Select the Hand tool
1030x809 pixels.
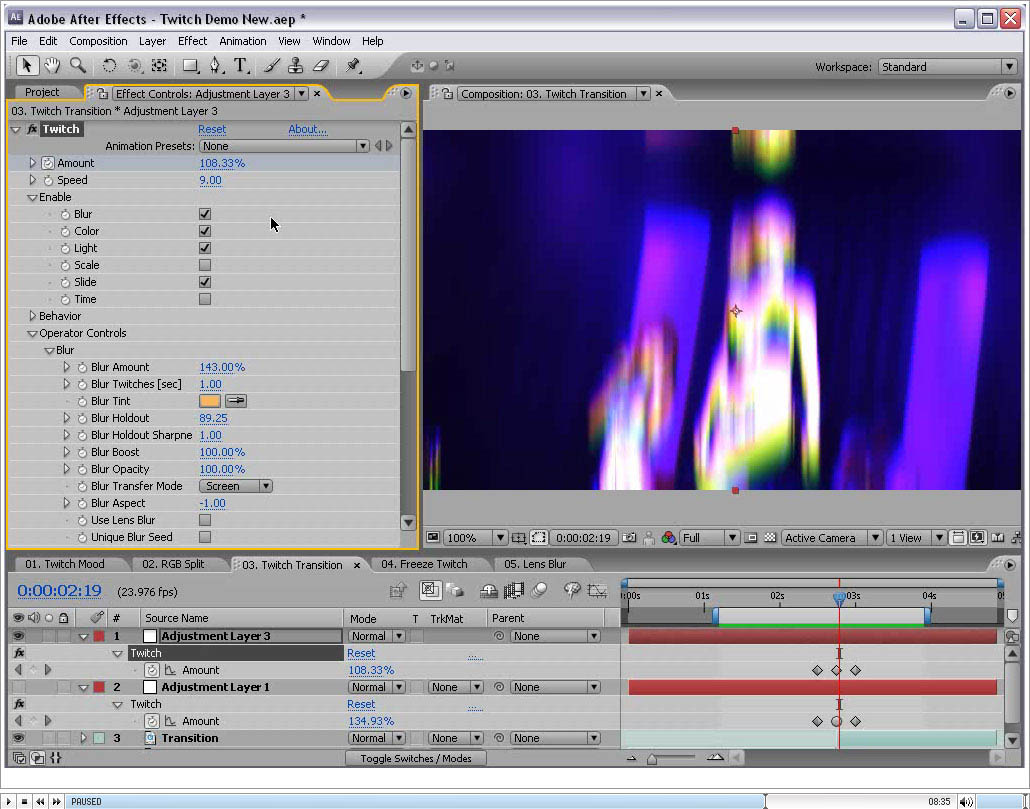[51, 66]
